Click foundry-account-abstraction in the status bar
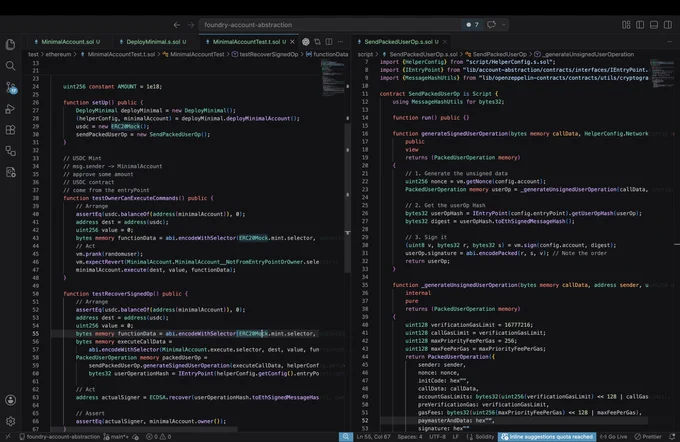The width and height of the screenshot is (680, 442). point(59,437)
